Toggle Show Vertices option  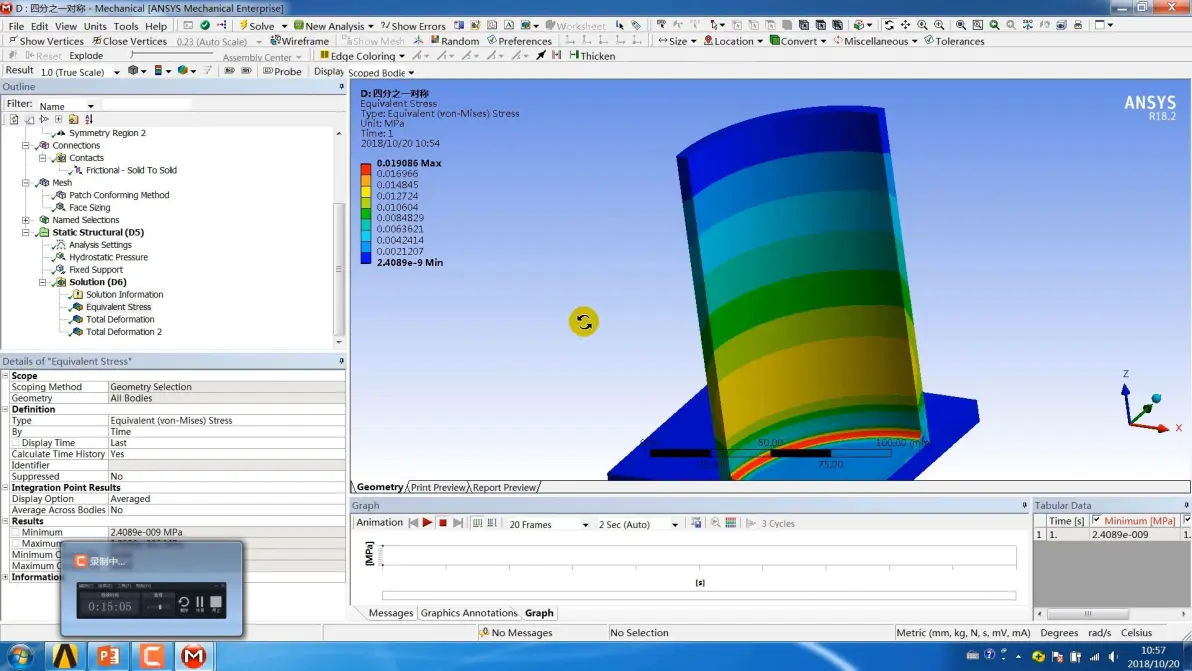coord(46,41)
